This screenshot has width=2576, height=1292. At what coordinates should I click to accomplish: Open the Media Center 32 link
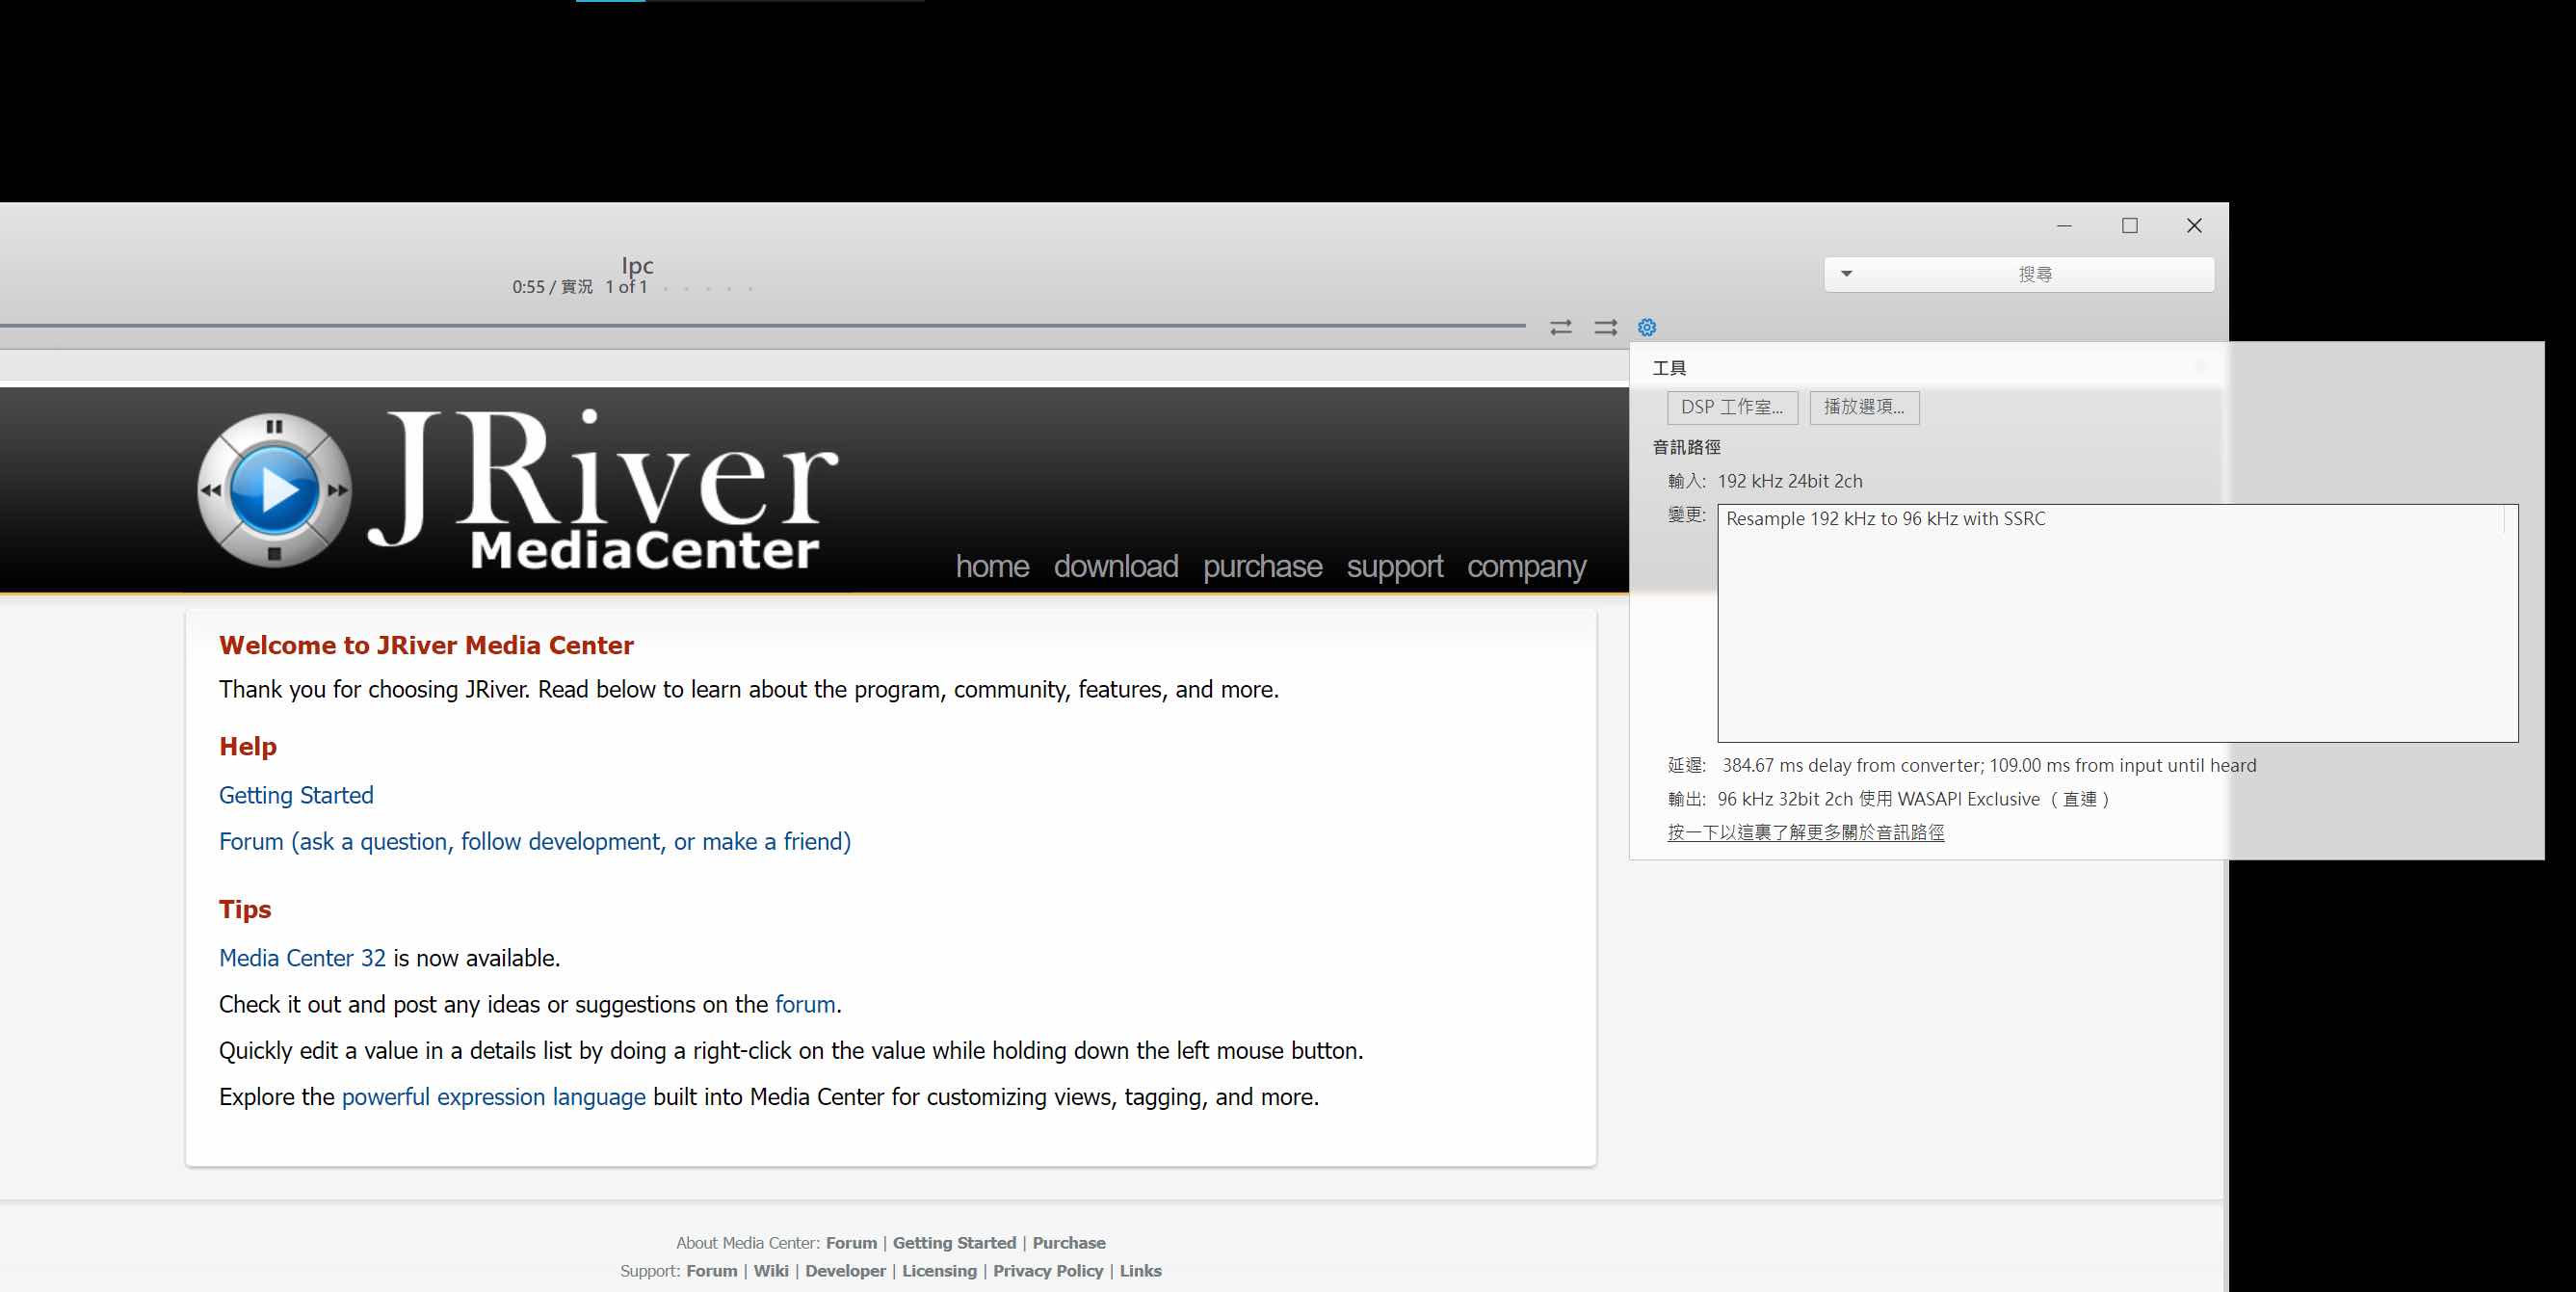point(302,958)
